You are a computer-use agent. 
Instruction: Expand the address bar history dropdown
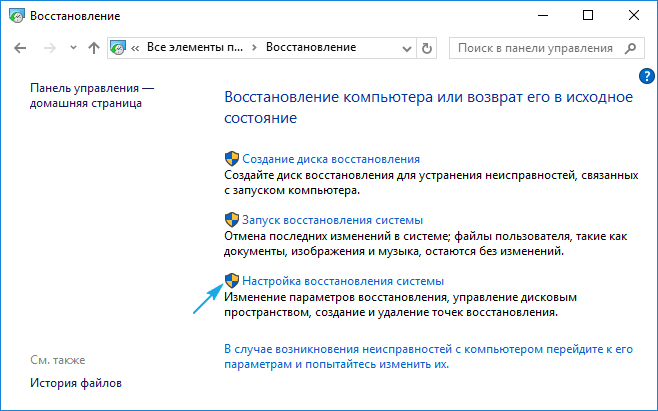(x=406, y=48)
